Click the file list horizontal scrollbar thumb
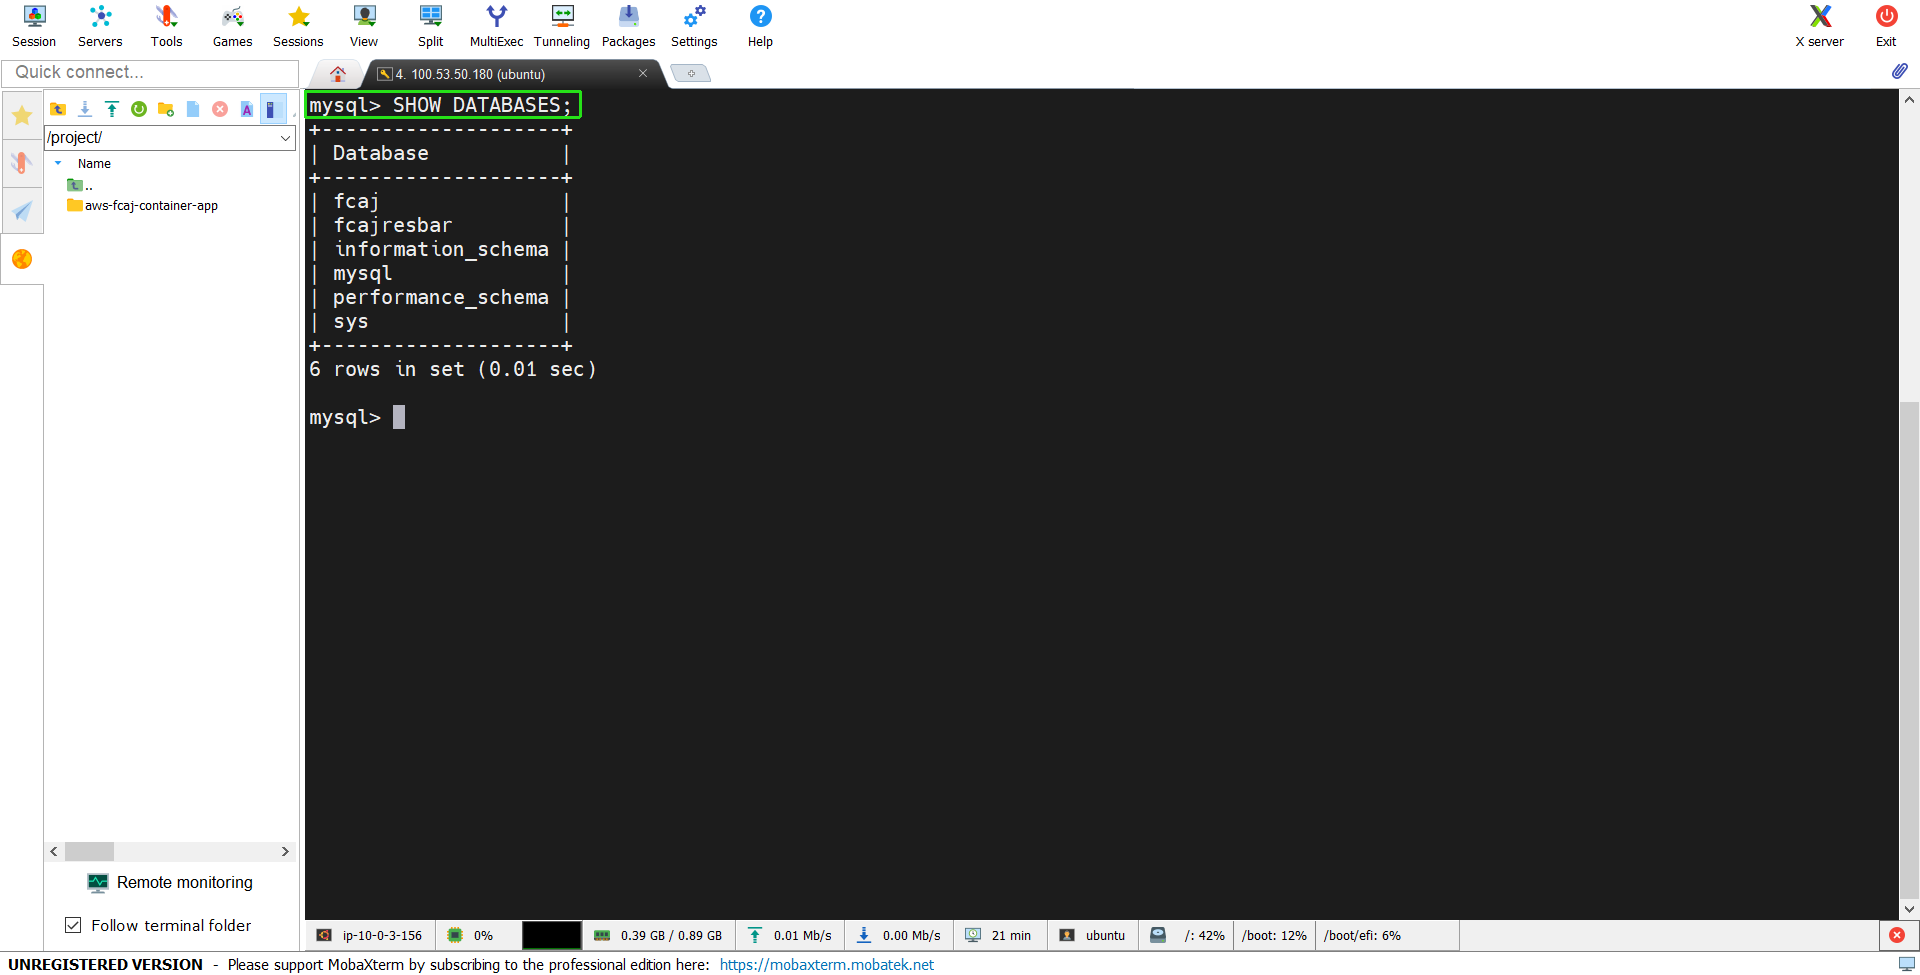 pos(89,851)
